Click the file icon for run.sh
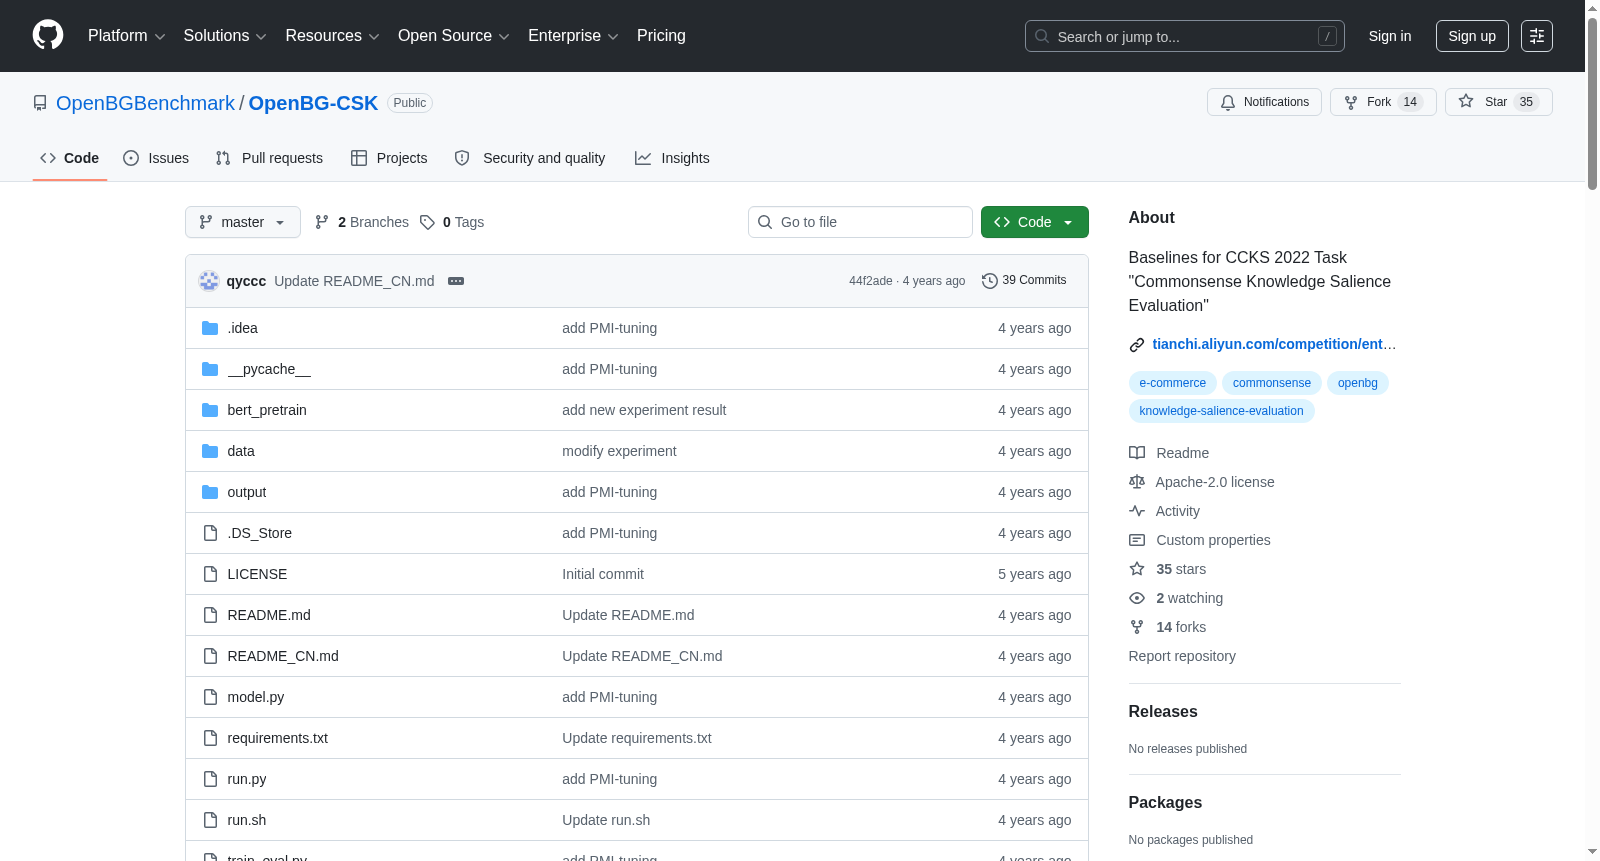The image size is (1600, 861). coord(210,820)
